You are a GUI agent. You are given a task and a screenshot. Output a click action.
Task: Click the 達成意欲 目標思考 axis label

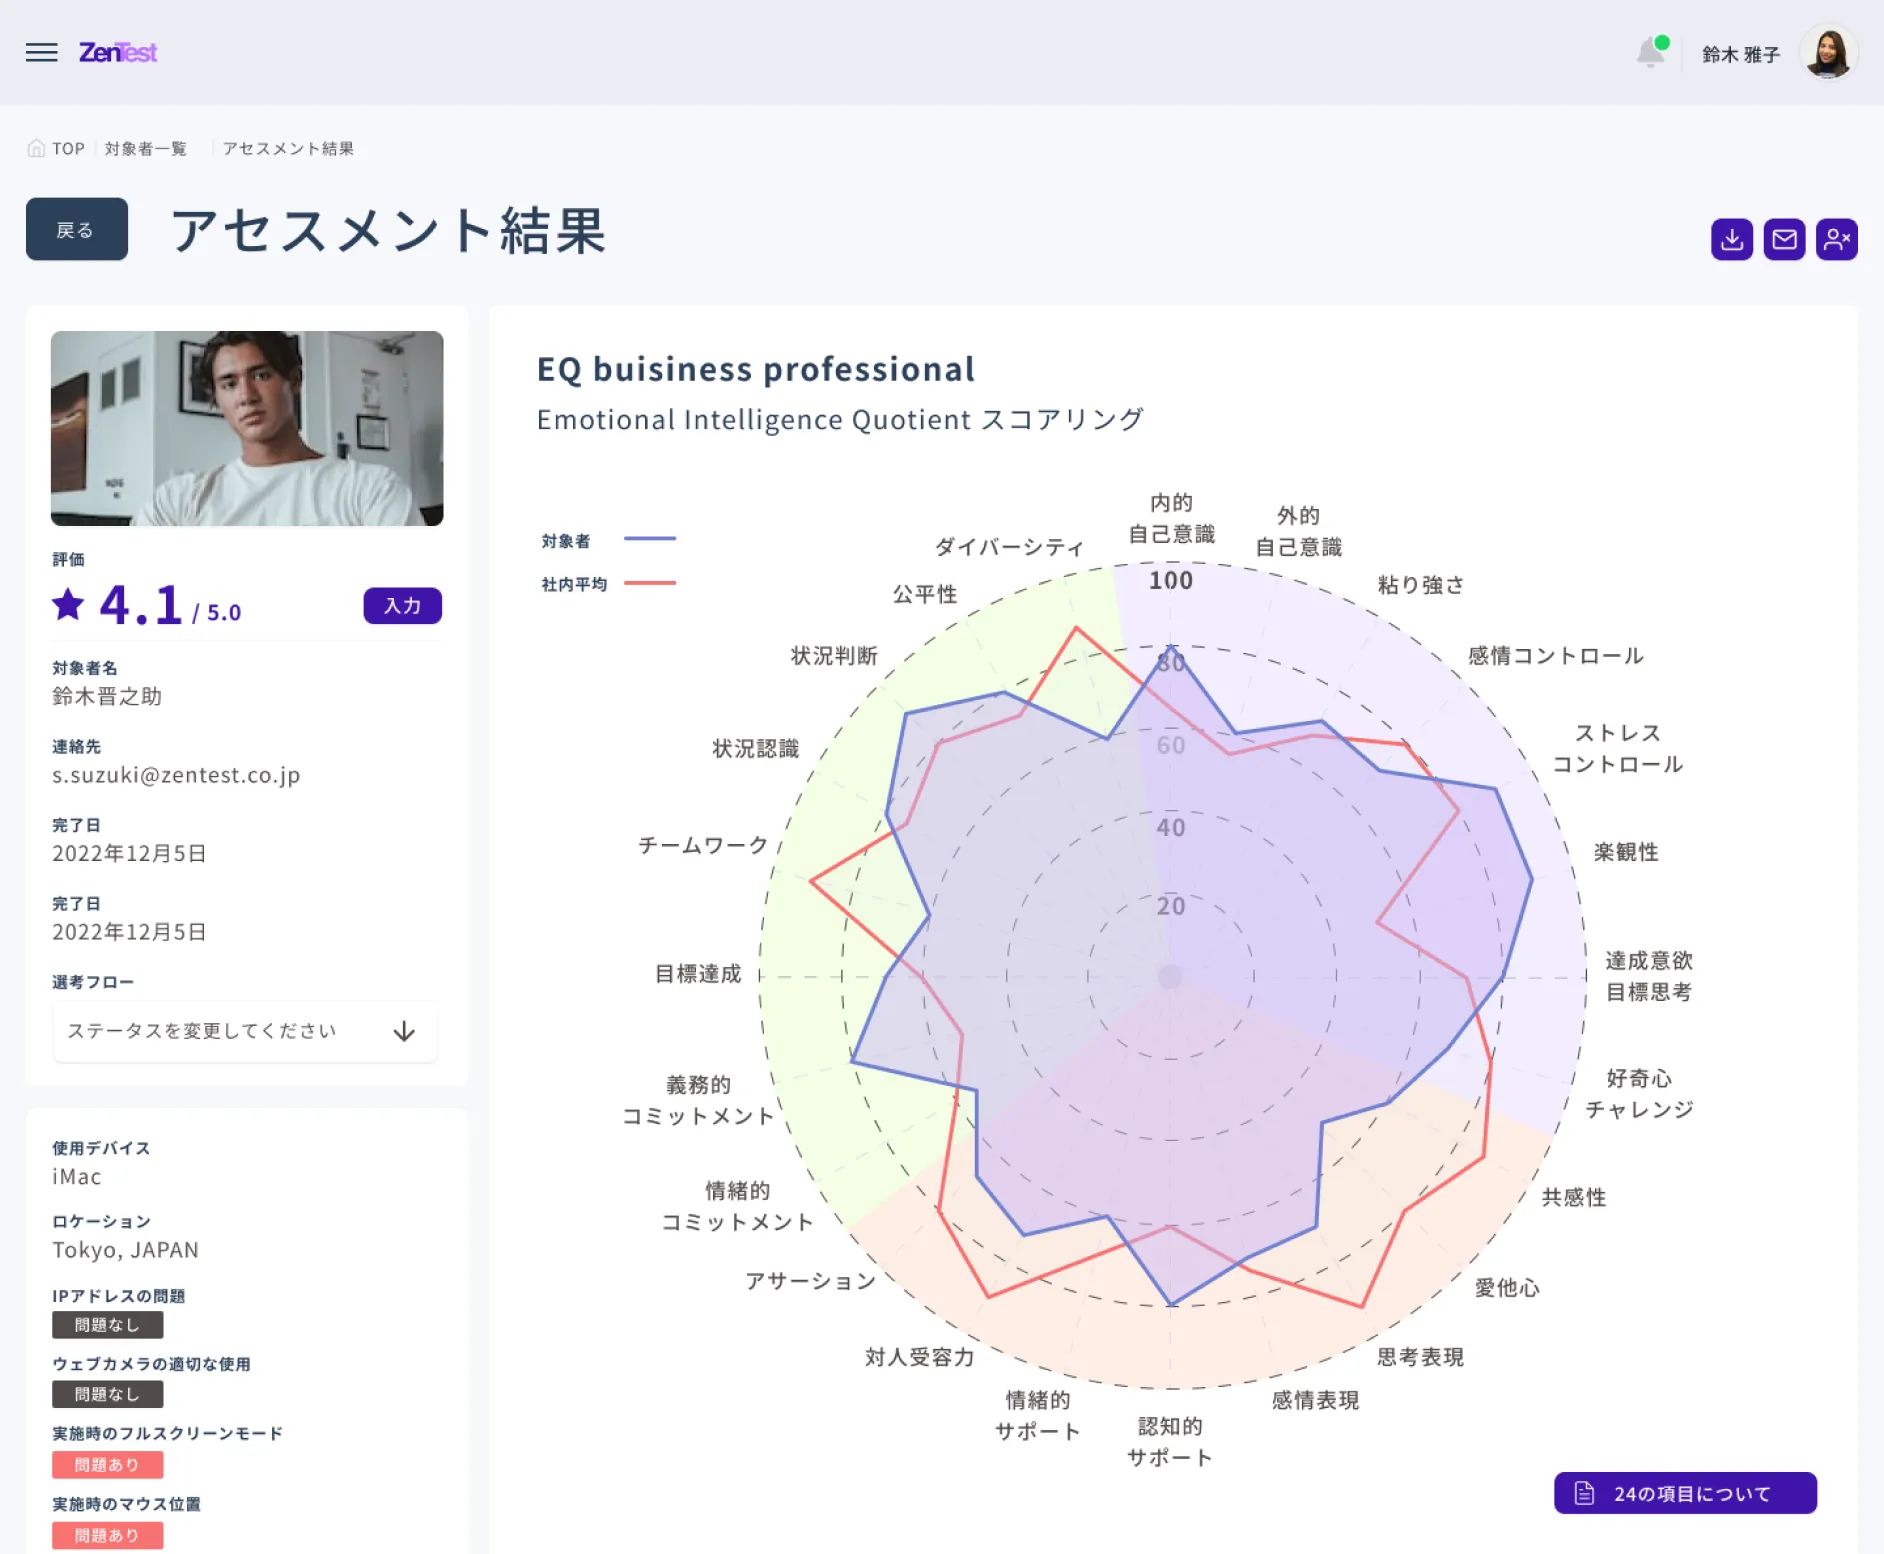1649,976
